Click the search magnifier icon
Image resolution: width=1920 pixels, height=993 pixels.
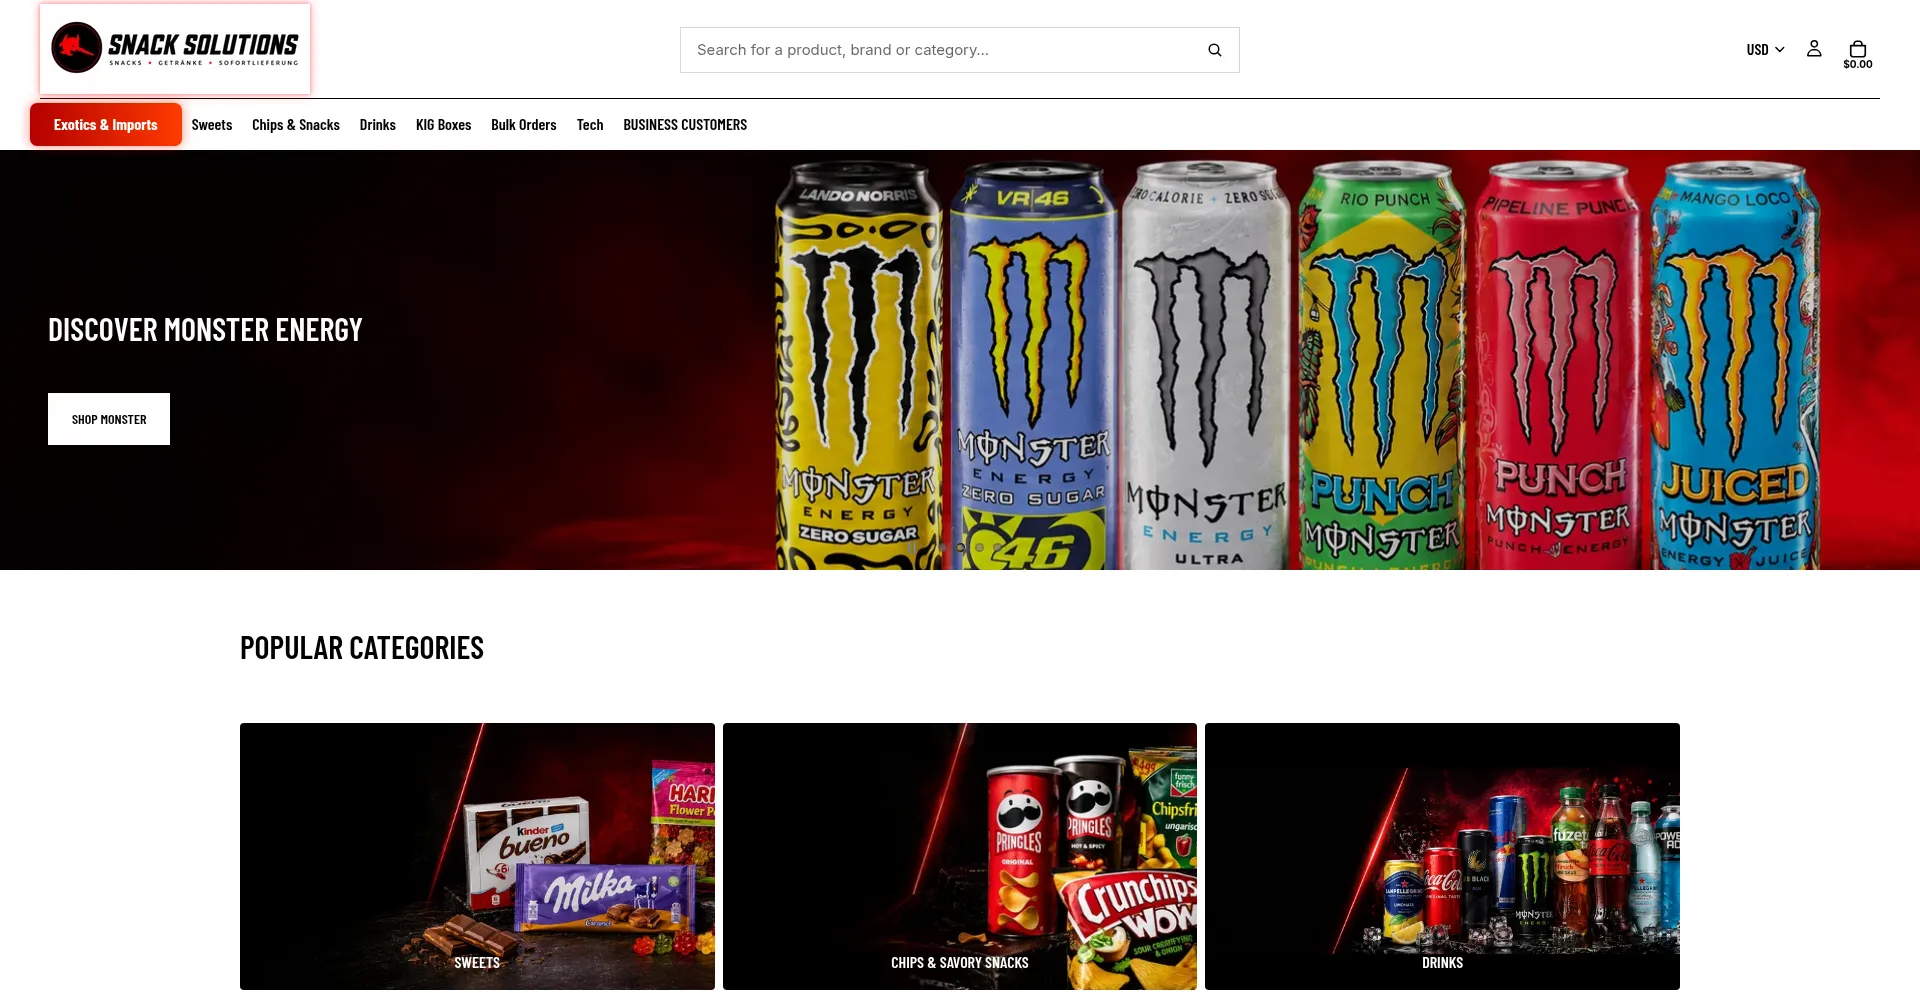click(1214, 50)
